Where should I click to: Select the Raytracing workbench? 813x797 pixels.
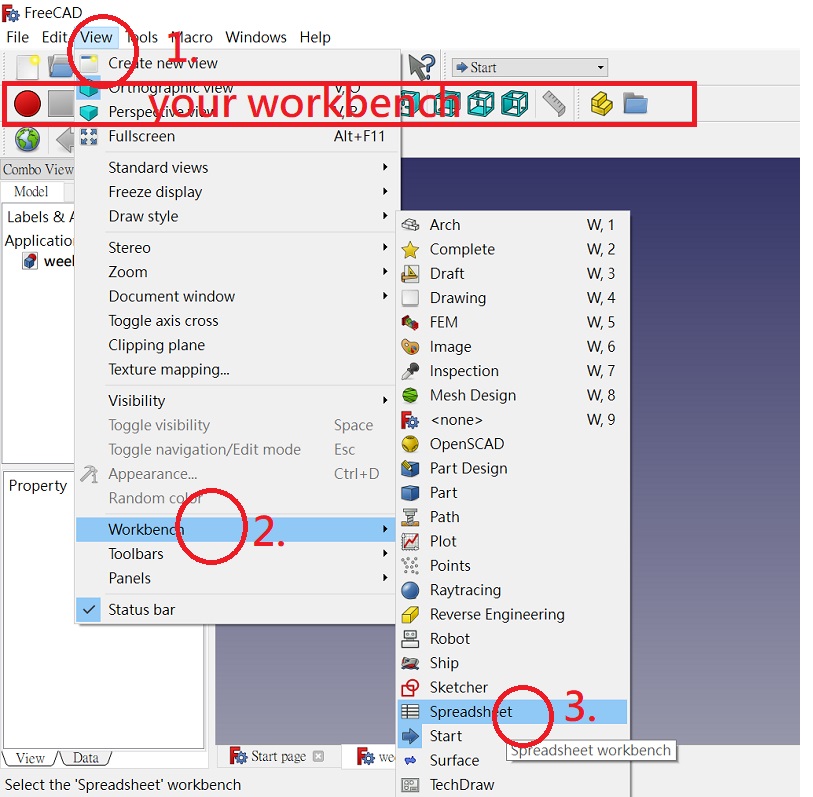(x=513, y=590)
